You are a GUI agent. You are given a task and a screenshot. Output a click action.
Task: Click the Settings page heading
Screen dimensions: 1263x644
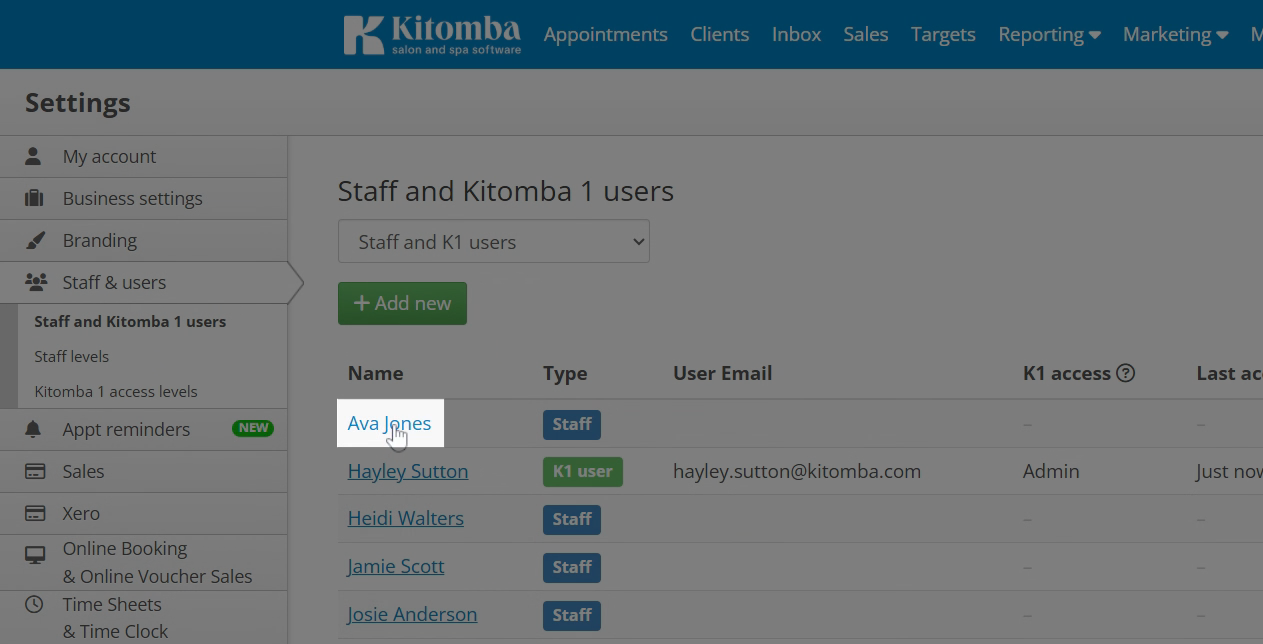tap(78, 102)
